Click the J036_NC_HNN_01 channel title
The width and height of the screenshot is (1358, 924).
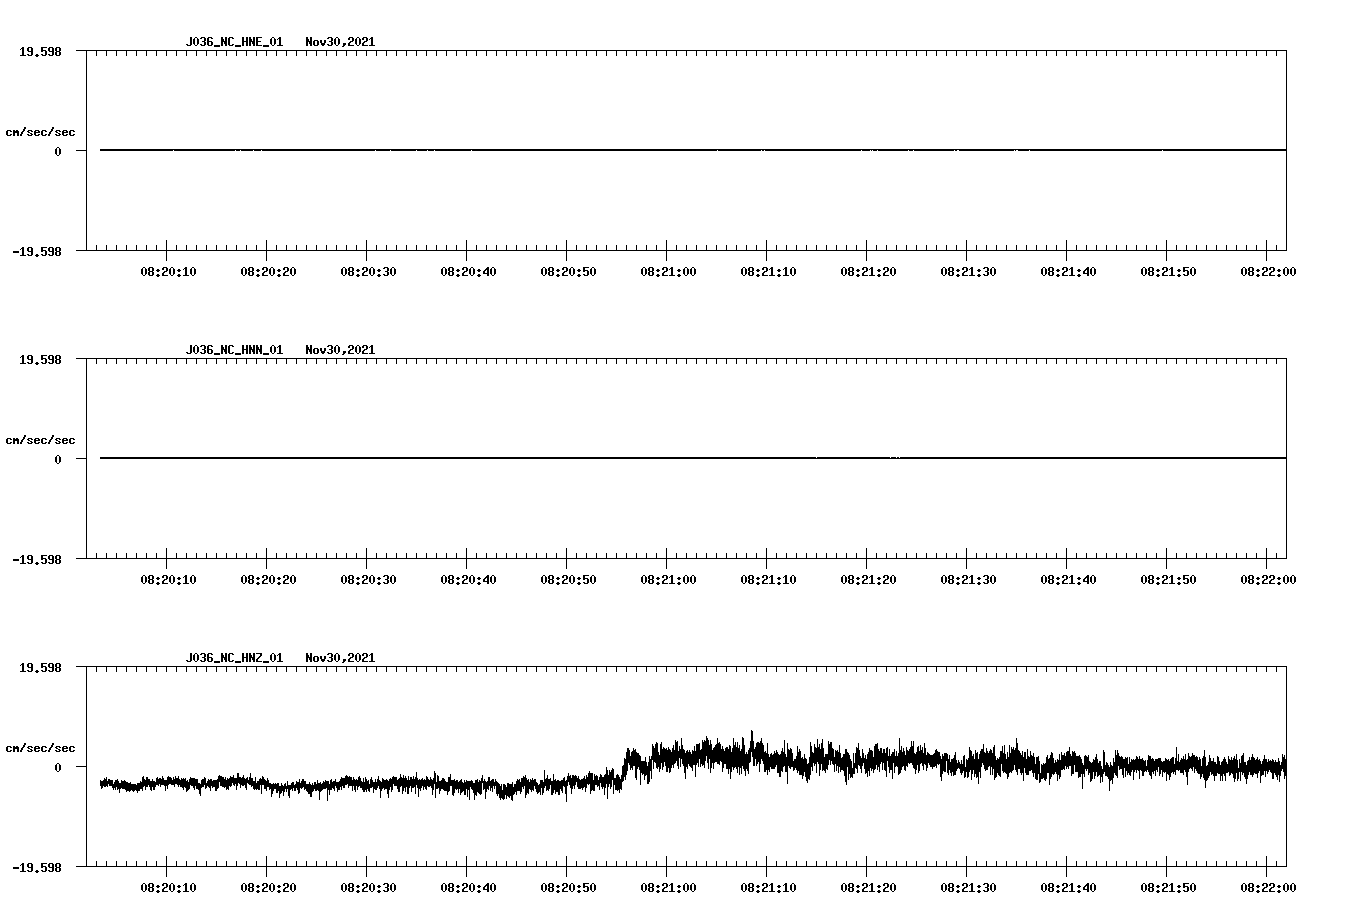pyautogui.click(x=234, y=350)
